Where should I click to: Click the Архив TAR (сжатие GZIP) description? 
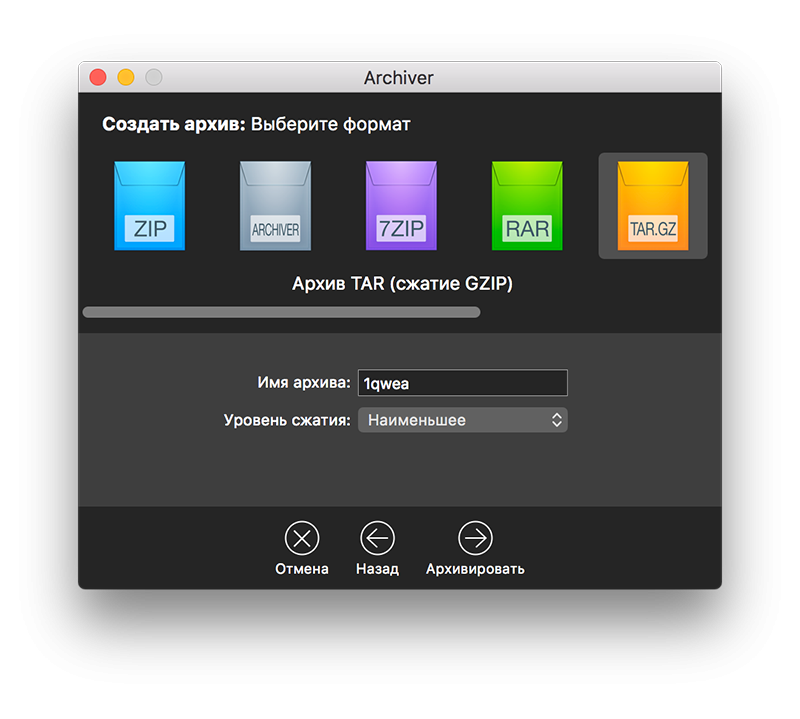pyautogui.click(x=402, y=284)
